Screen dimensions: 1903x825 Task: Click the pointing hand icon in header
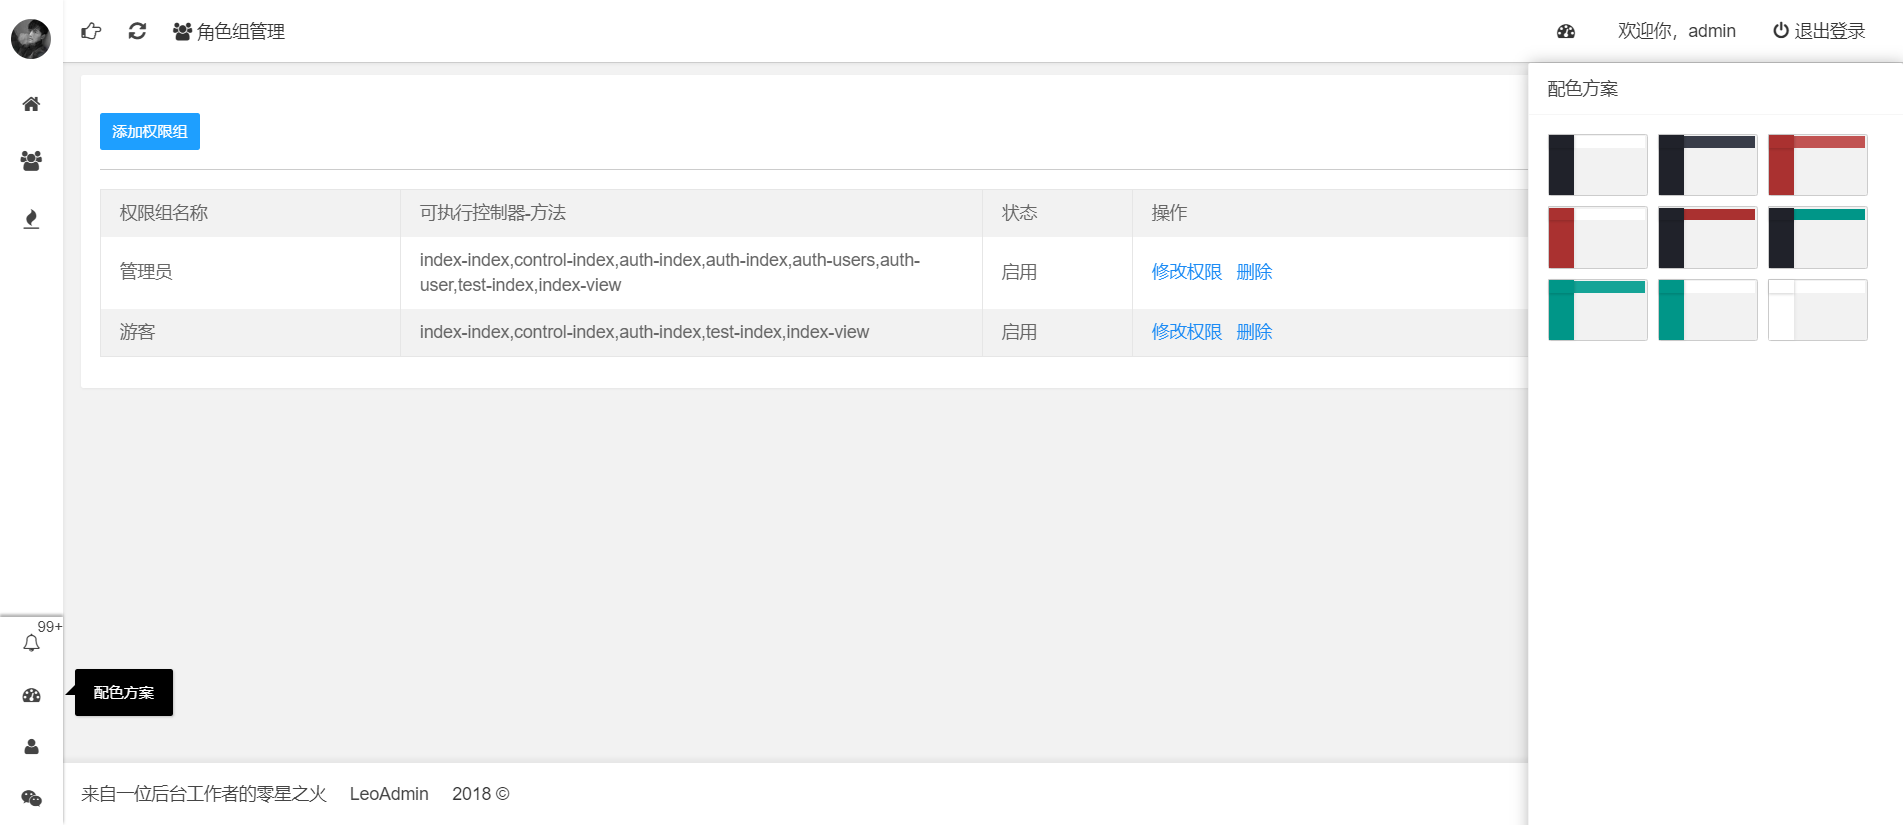coord(91,31)
